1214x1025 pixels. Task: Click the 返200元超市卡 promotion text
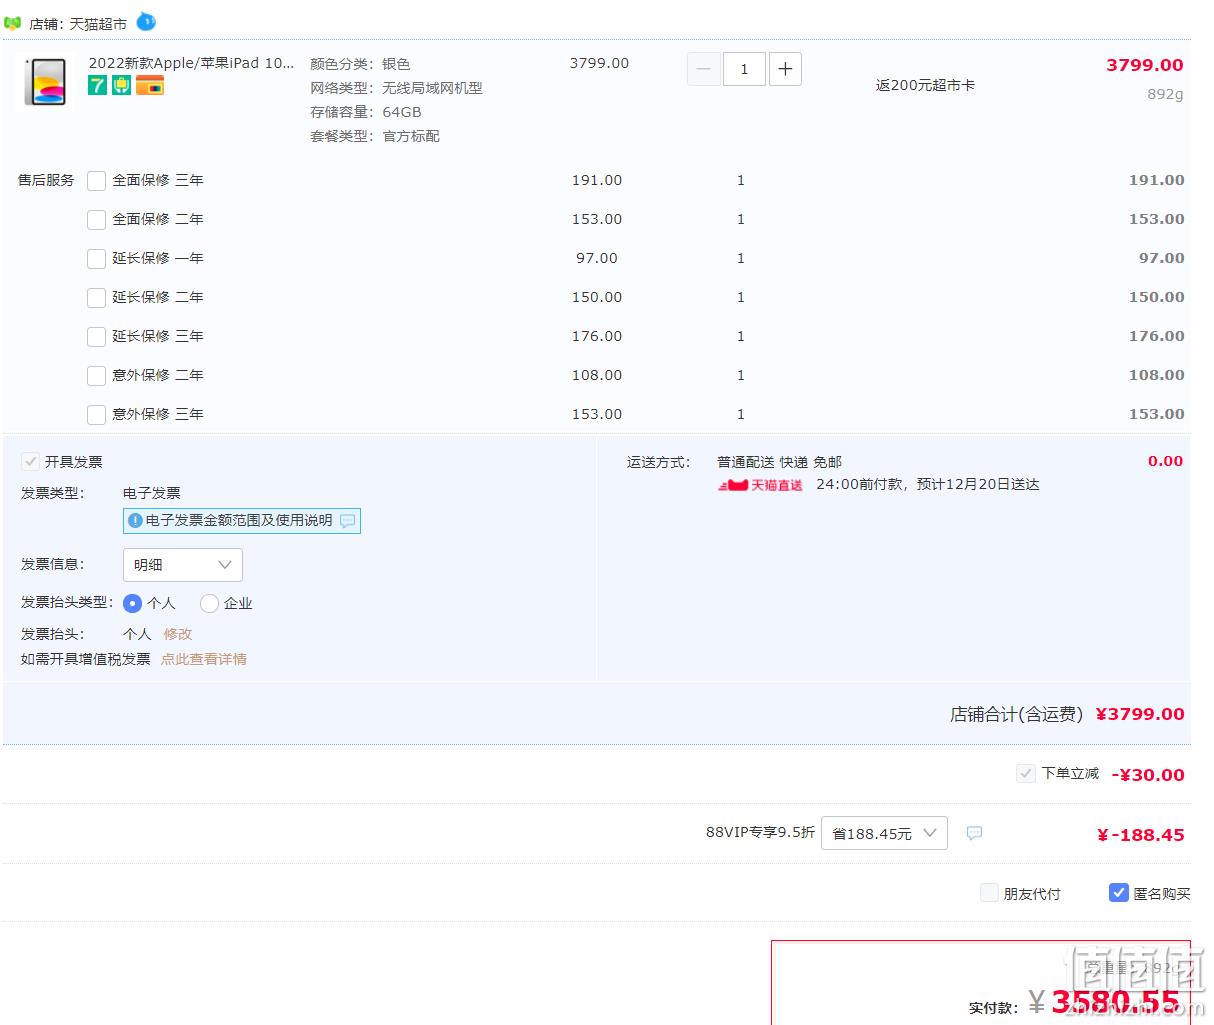(925, 86)
